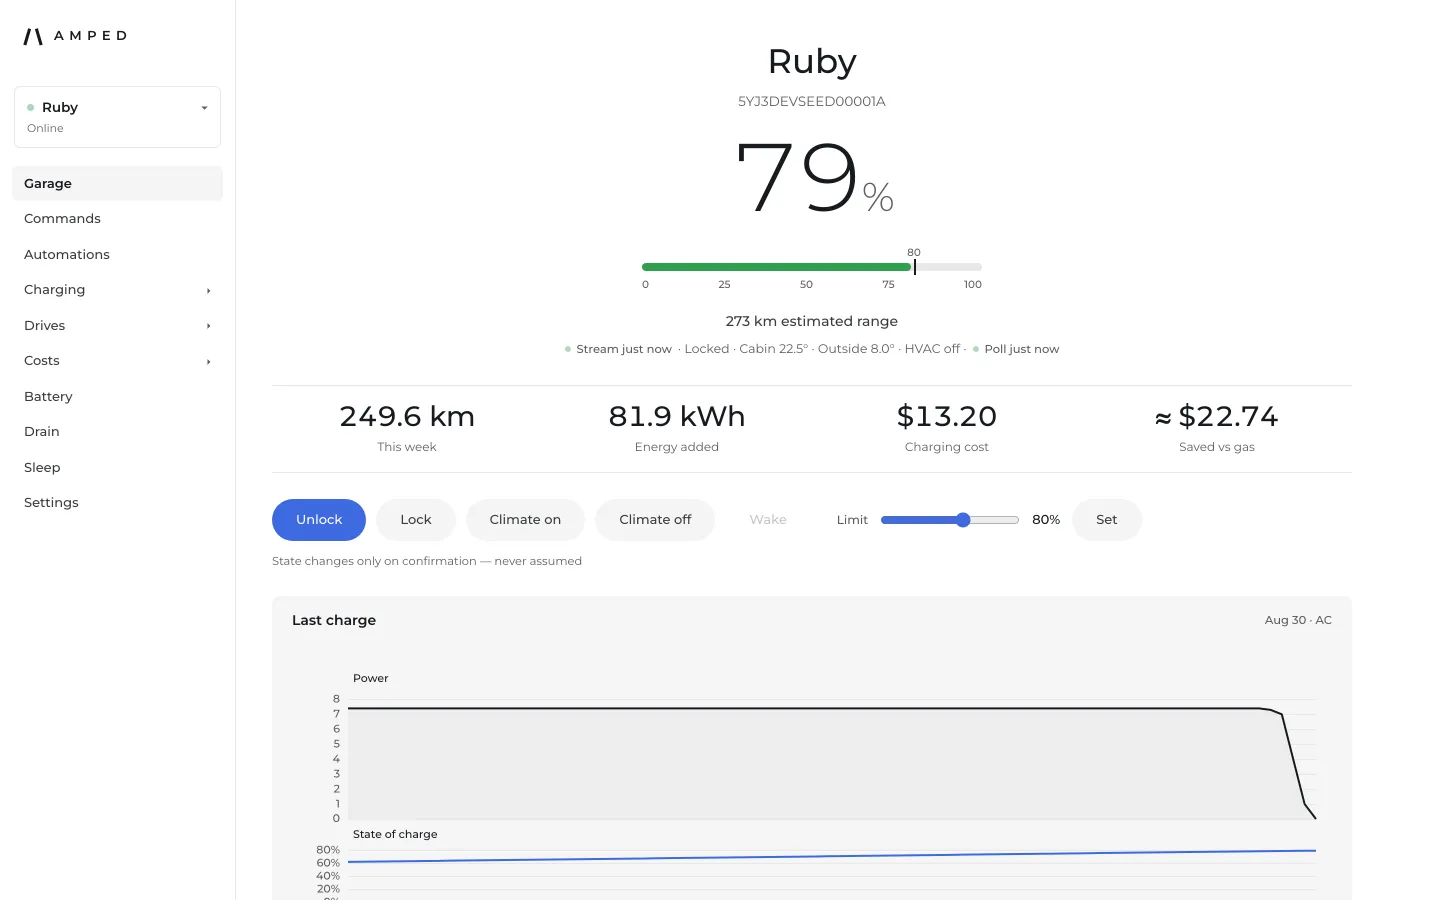The height and width of the screenshot is (900, 1440).
Task: Click the Lock button
Action: (416, 520)
